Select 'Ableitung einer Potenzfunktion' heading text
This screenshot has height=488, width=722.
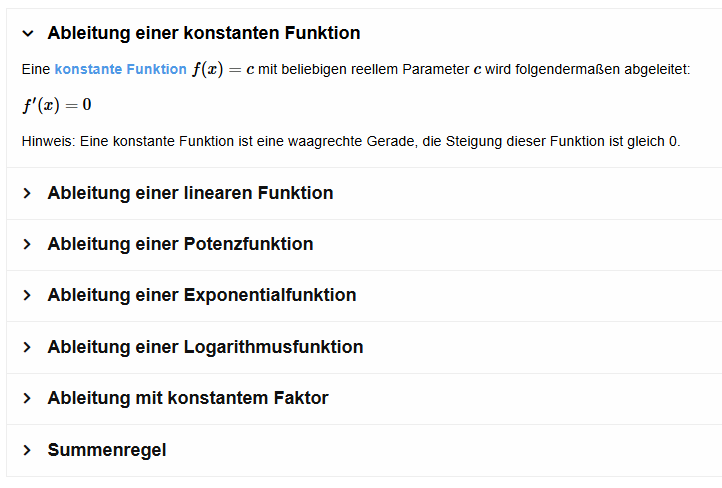(180, 244)
